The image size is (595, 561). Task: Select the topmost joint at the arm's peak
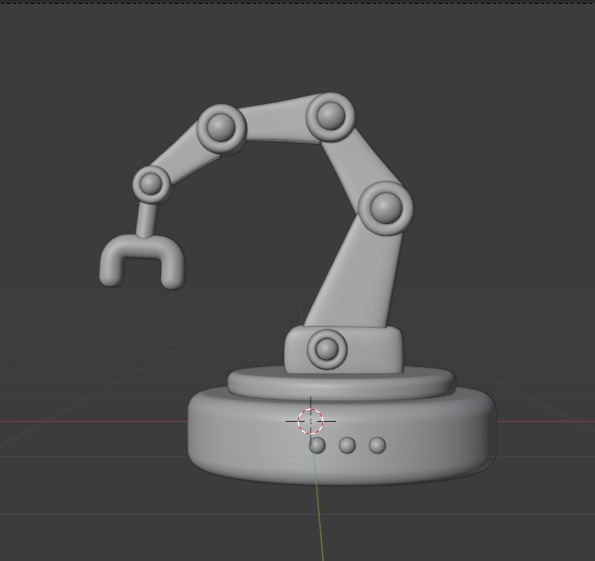[x=331, y=116]
